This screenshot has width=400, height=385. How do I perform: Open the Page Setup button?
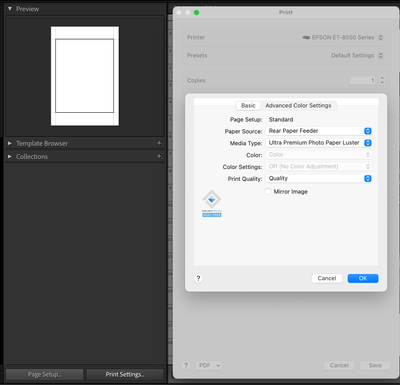[x=44, y=374]
